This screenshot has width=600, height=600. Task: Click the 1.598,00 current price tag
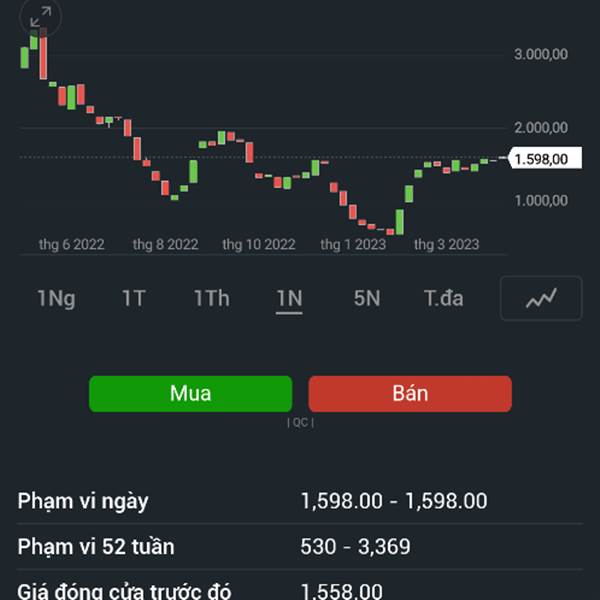(x=544, y=158)
